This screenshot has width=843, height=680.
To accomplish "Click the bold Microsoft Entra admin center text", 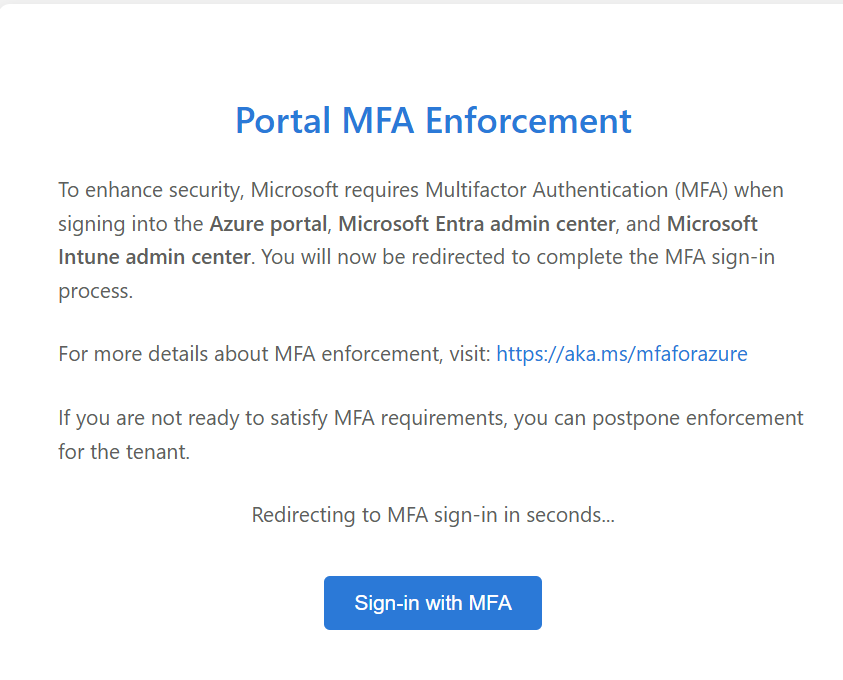I will pyautogui.click(x=477, y=223).
